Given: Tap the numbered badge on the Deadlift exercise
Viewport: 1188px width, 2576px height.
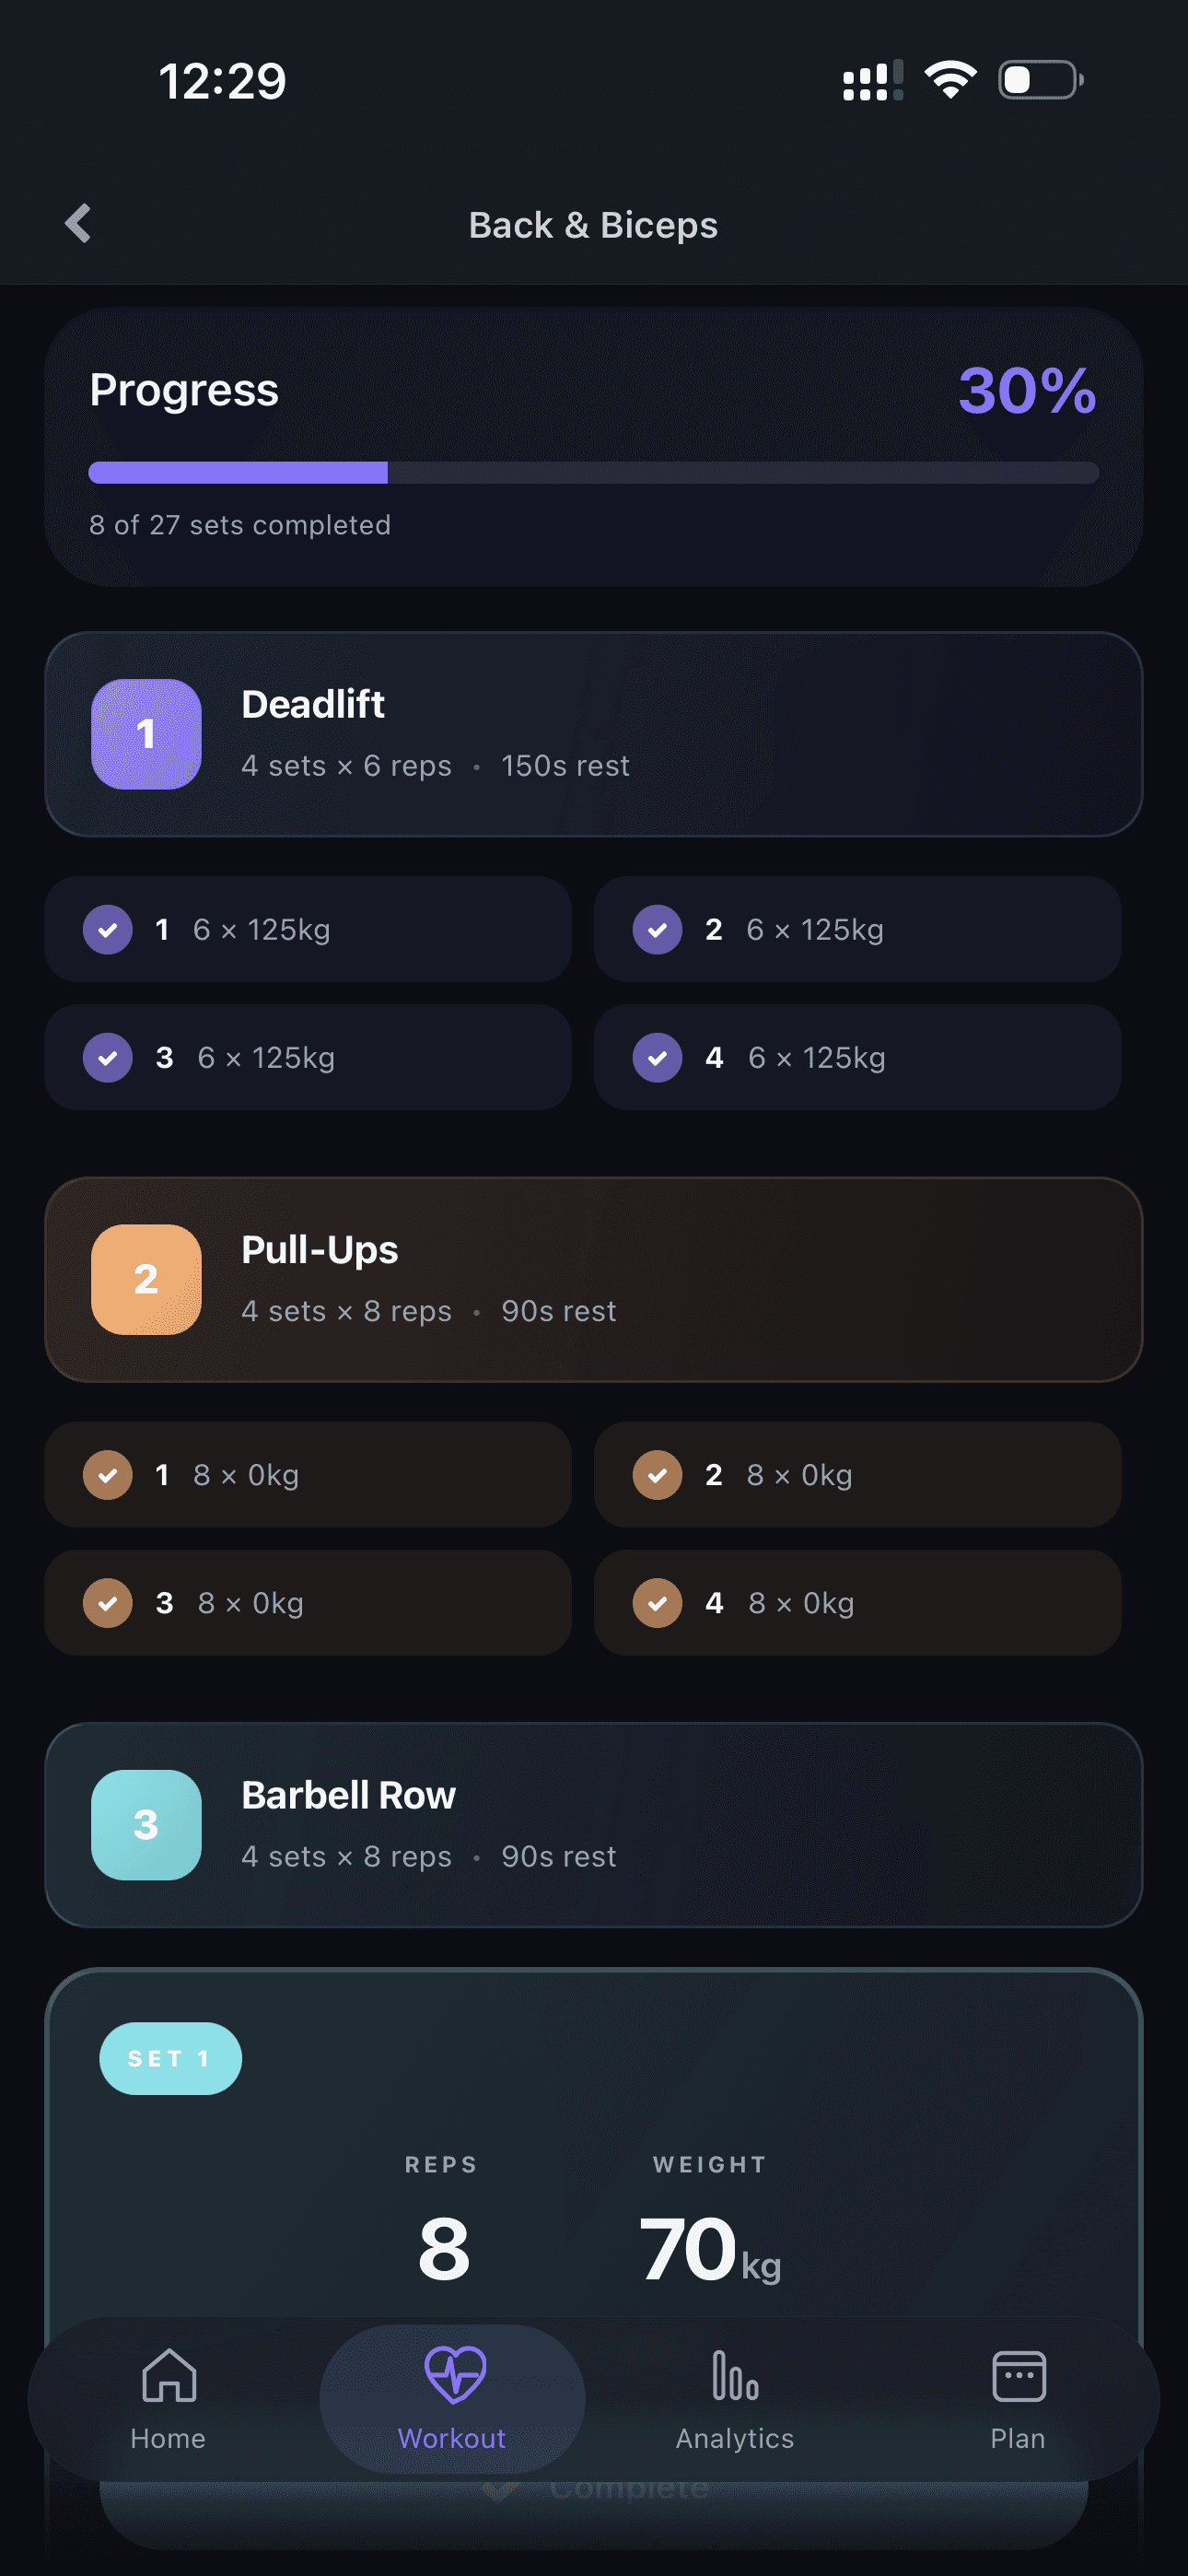Looking at the screenshot, I should [x=146, y=733].
